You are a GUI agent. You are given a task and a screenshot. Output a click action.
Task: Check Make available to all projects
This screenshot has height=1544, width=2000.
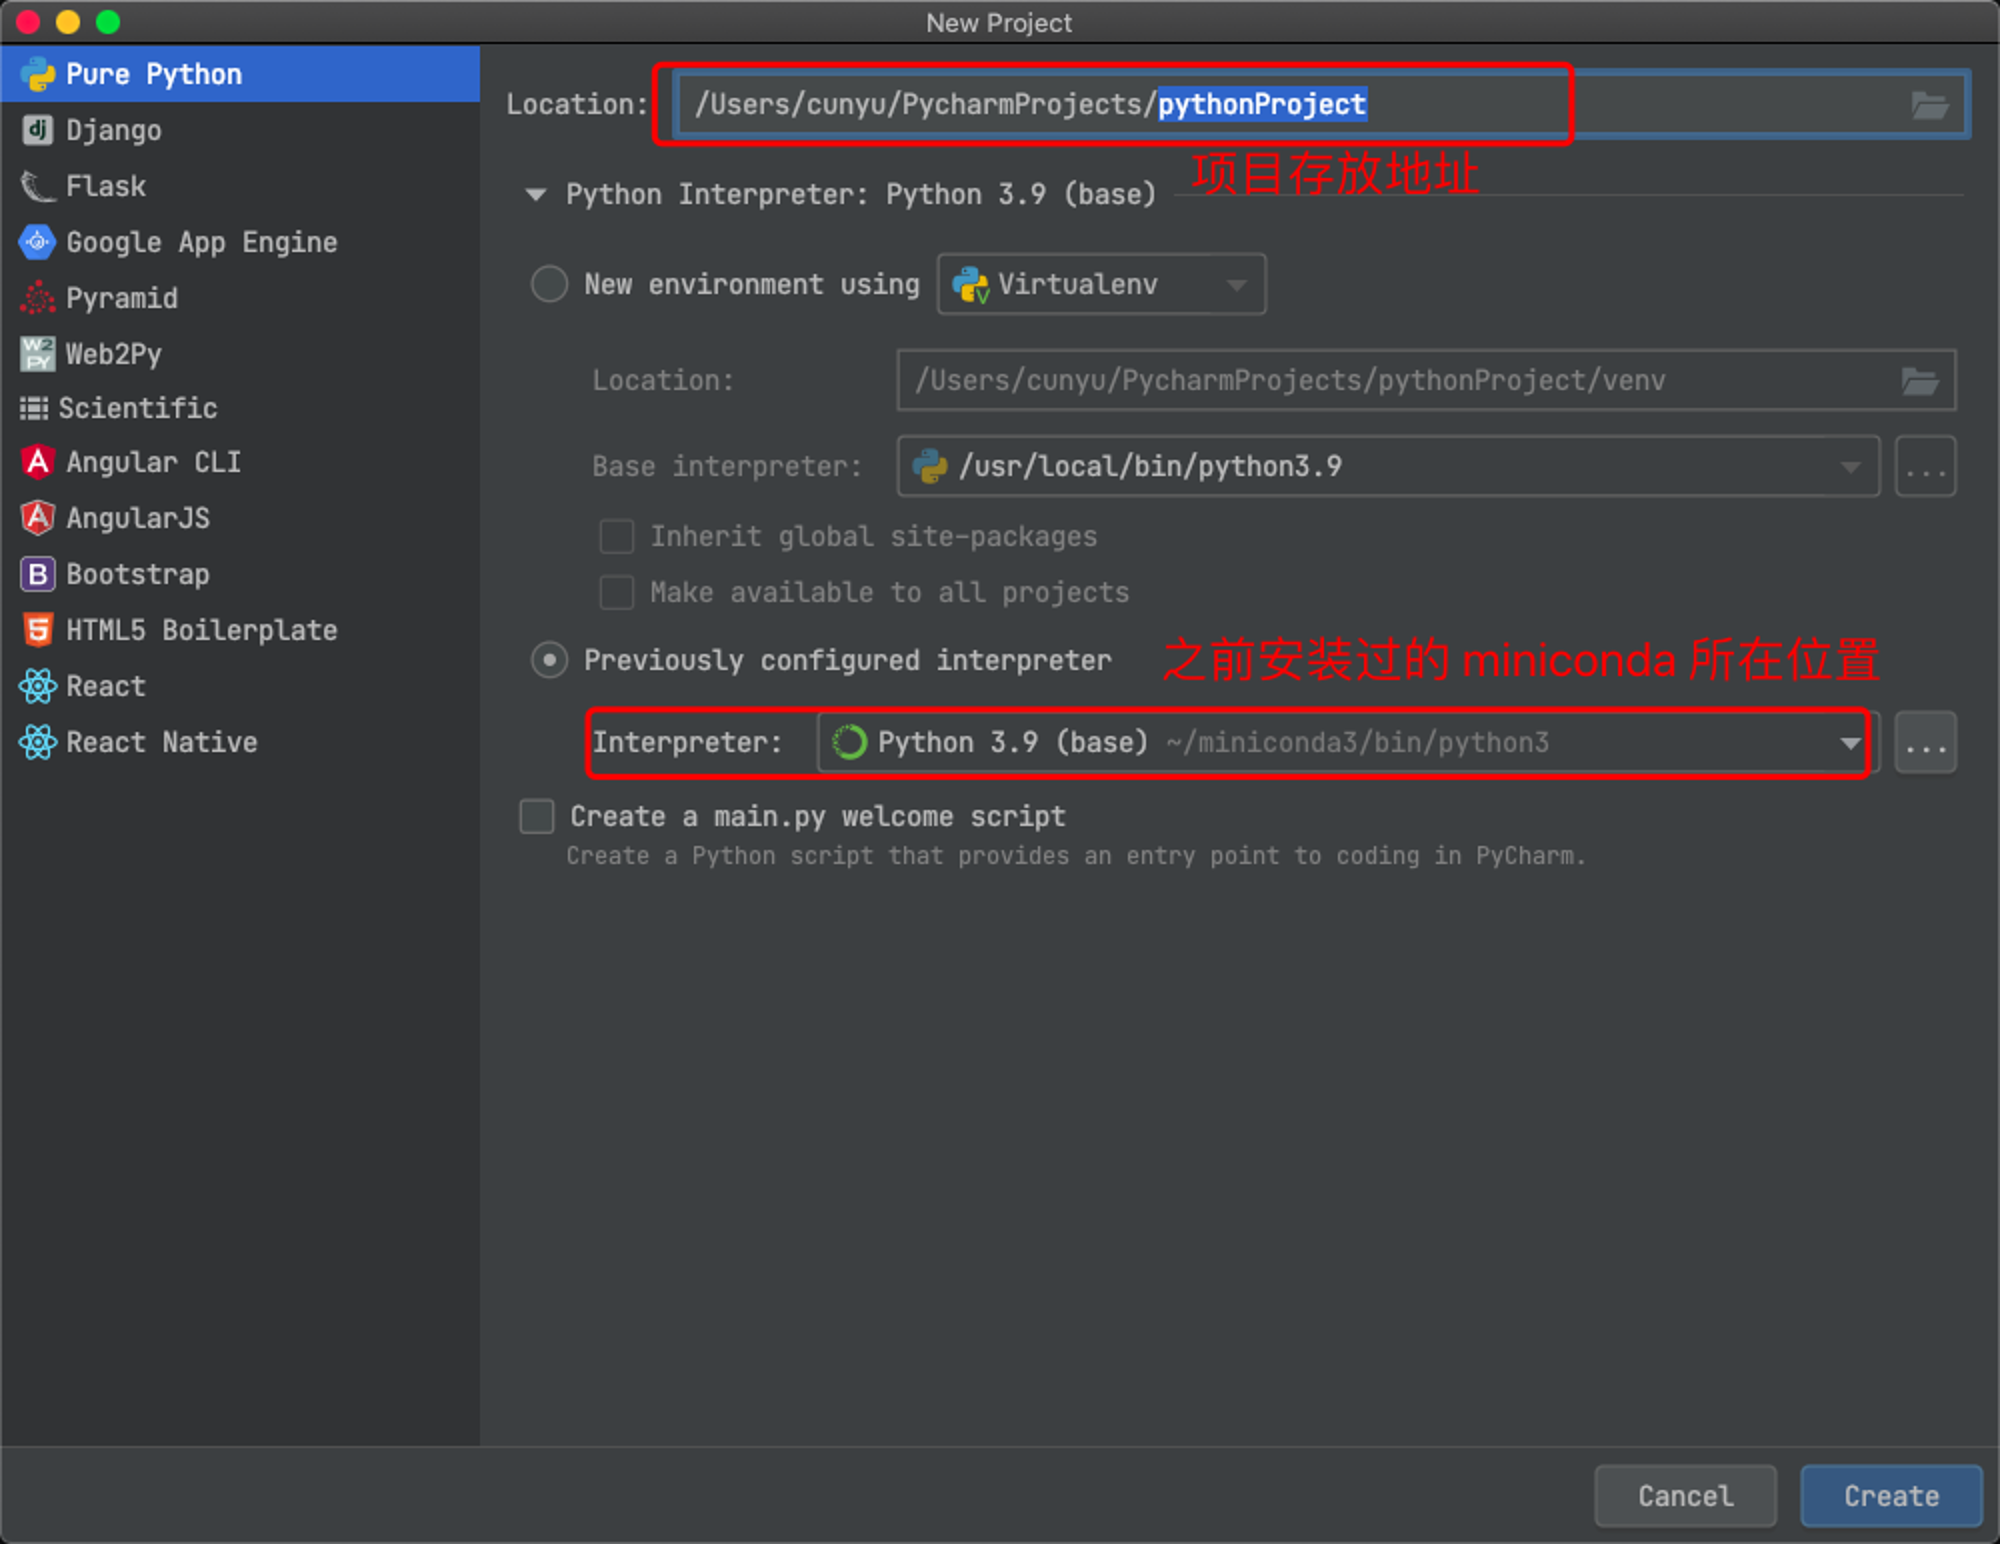tap(616, 592)
